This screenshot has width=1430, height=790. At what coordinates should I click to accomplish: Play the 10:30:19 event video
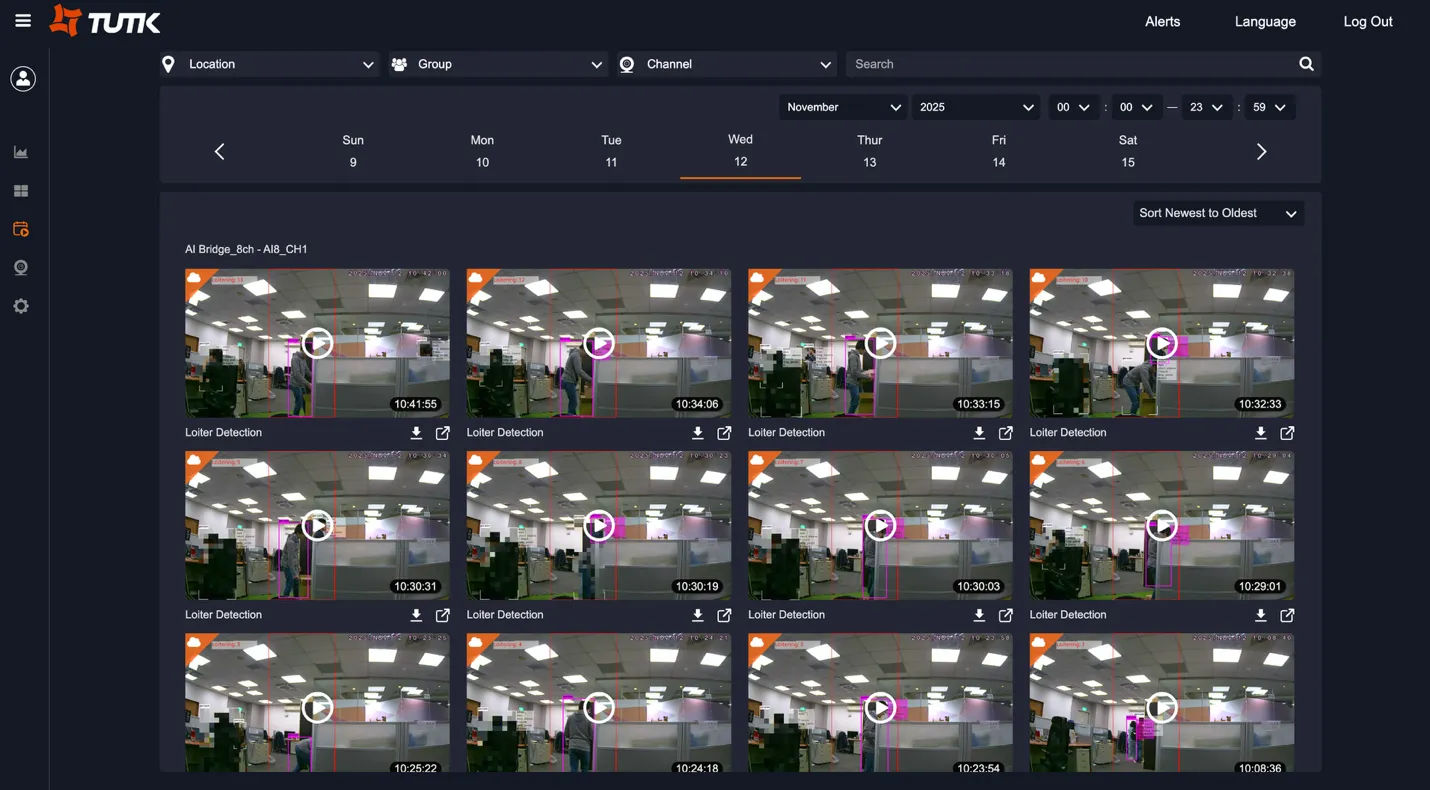tap(598, 525)
